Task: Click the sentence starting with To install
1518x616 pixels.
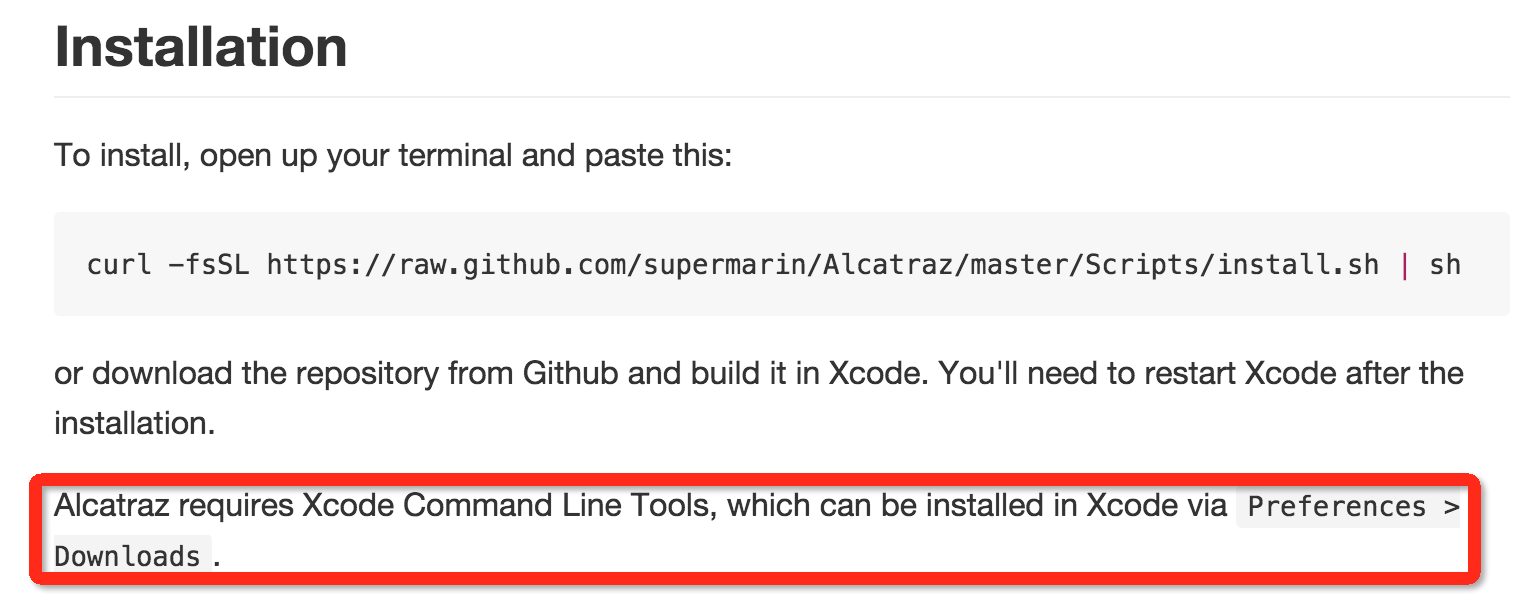Action: (x=393, y=157)
